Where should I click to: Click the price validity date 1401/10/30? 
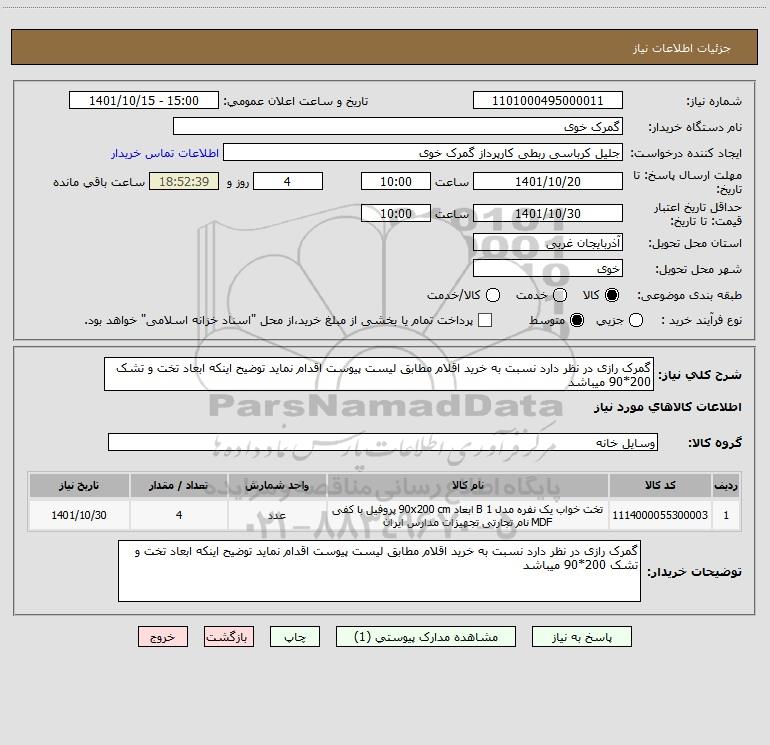548,213
